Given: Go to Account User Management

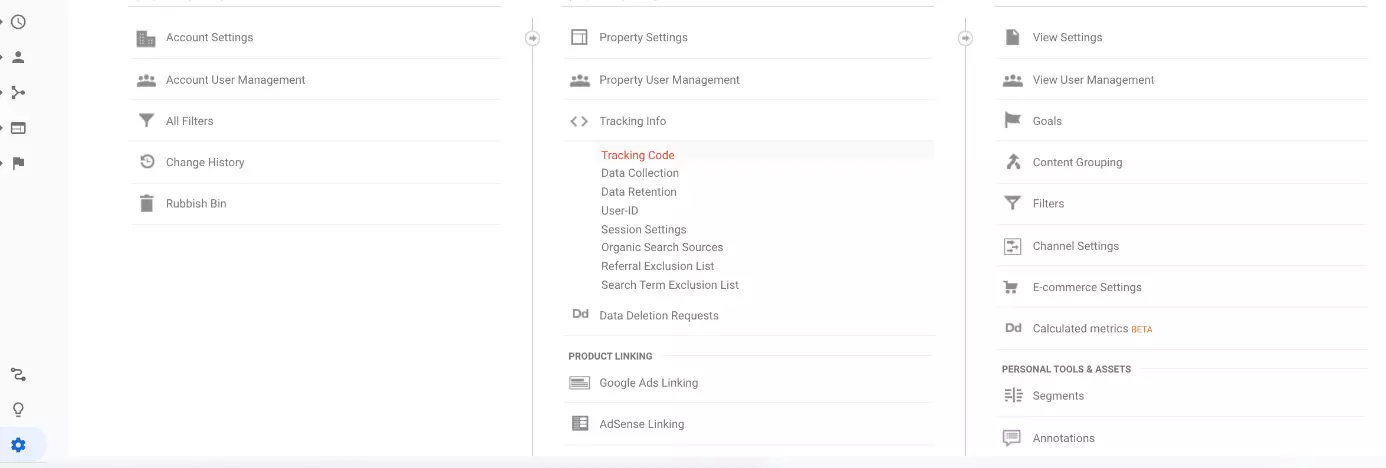Looking at the screenshot, I should (236, 80).
